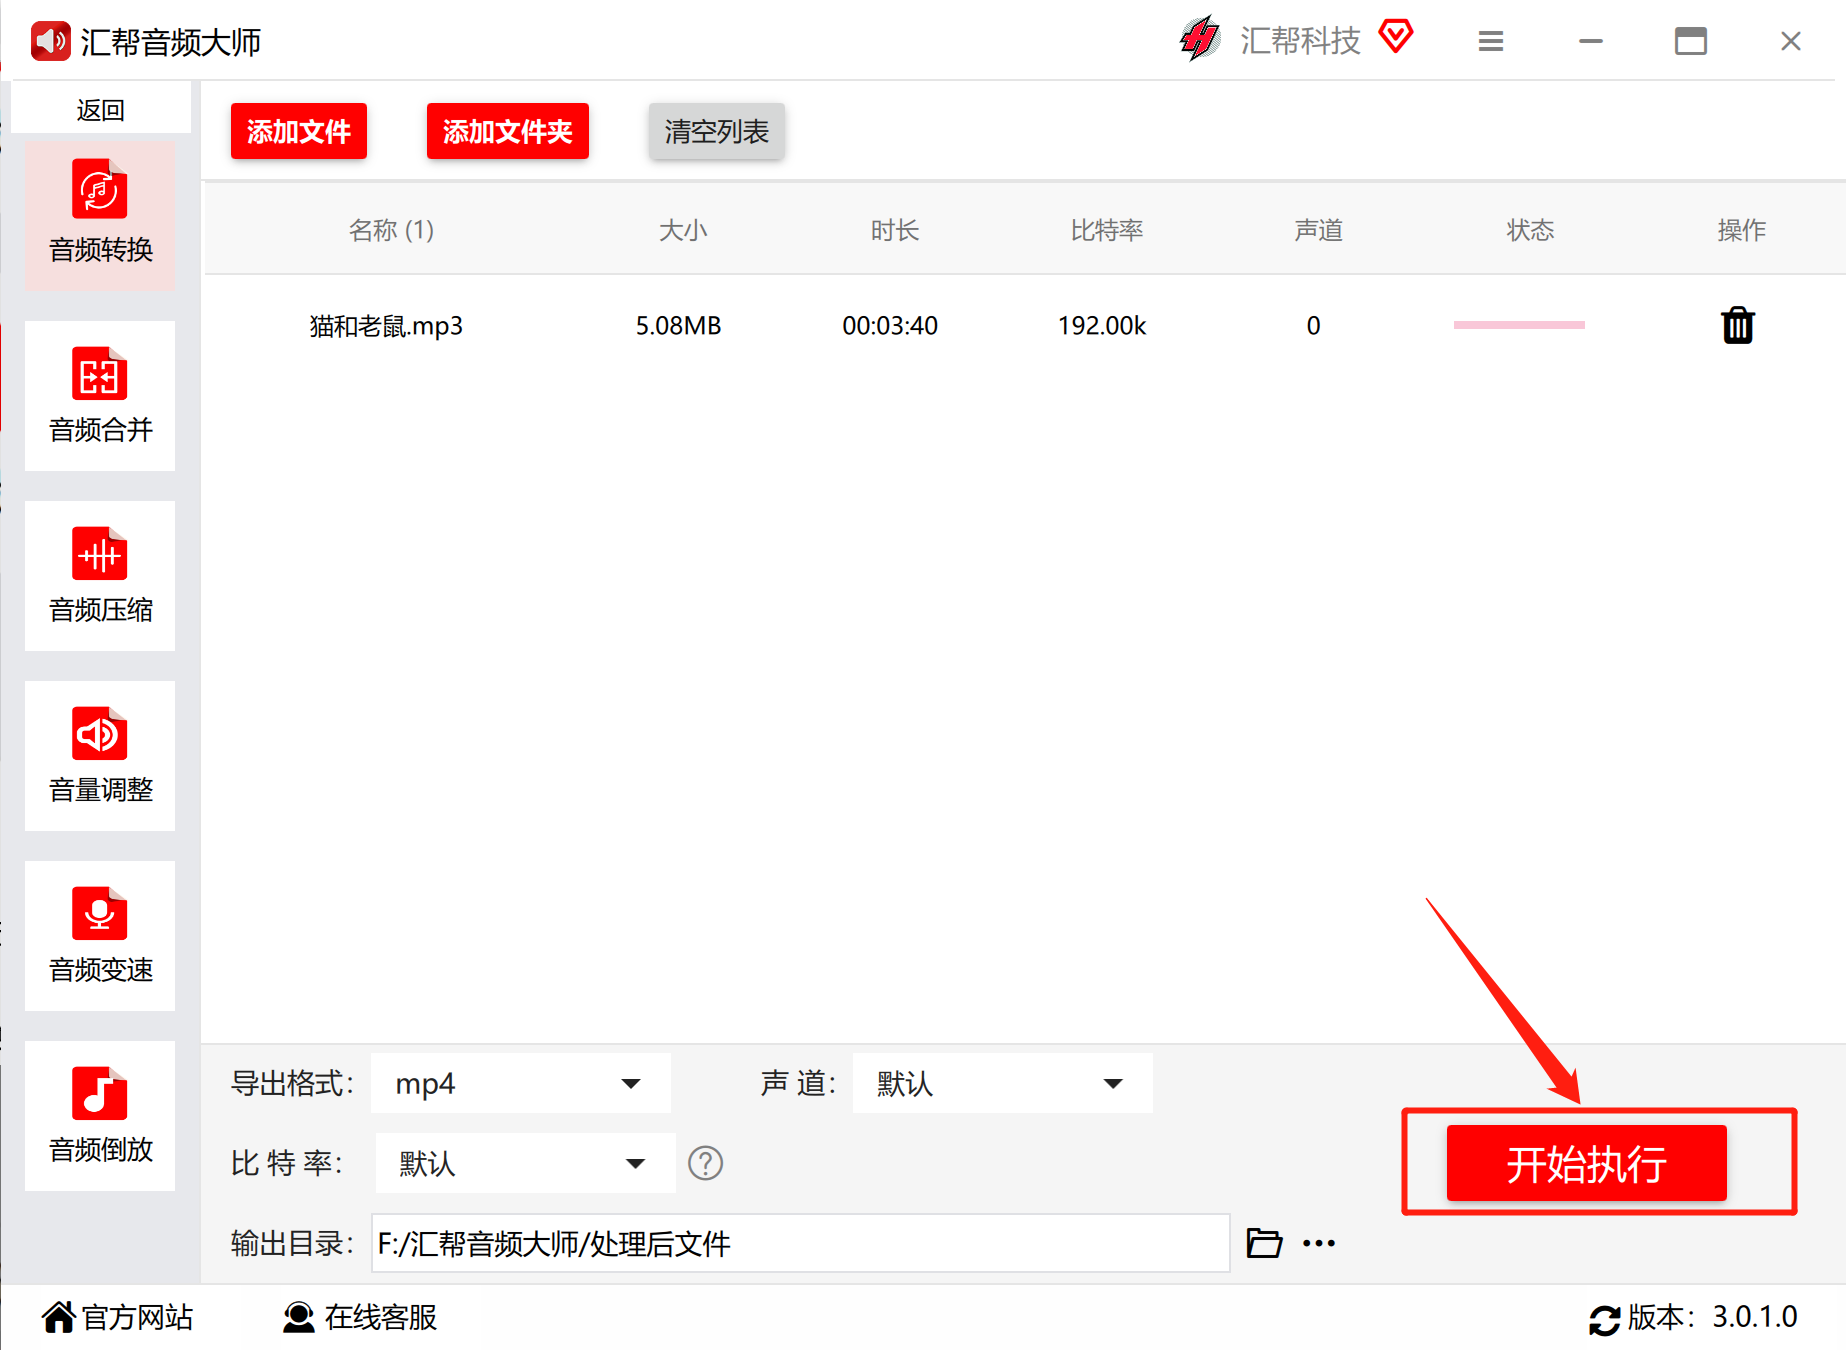Open the hamburger menu in title bar
This screenshot has height=1350, width=1846.
tap(1491, 41)
